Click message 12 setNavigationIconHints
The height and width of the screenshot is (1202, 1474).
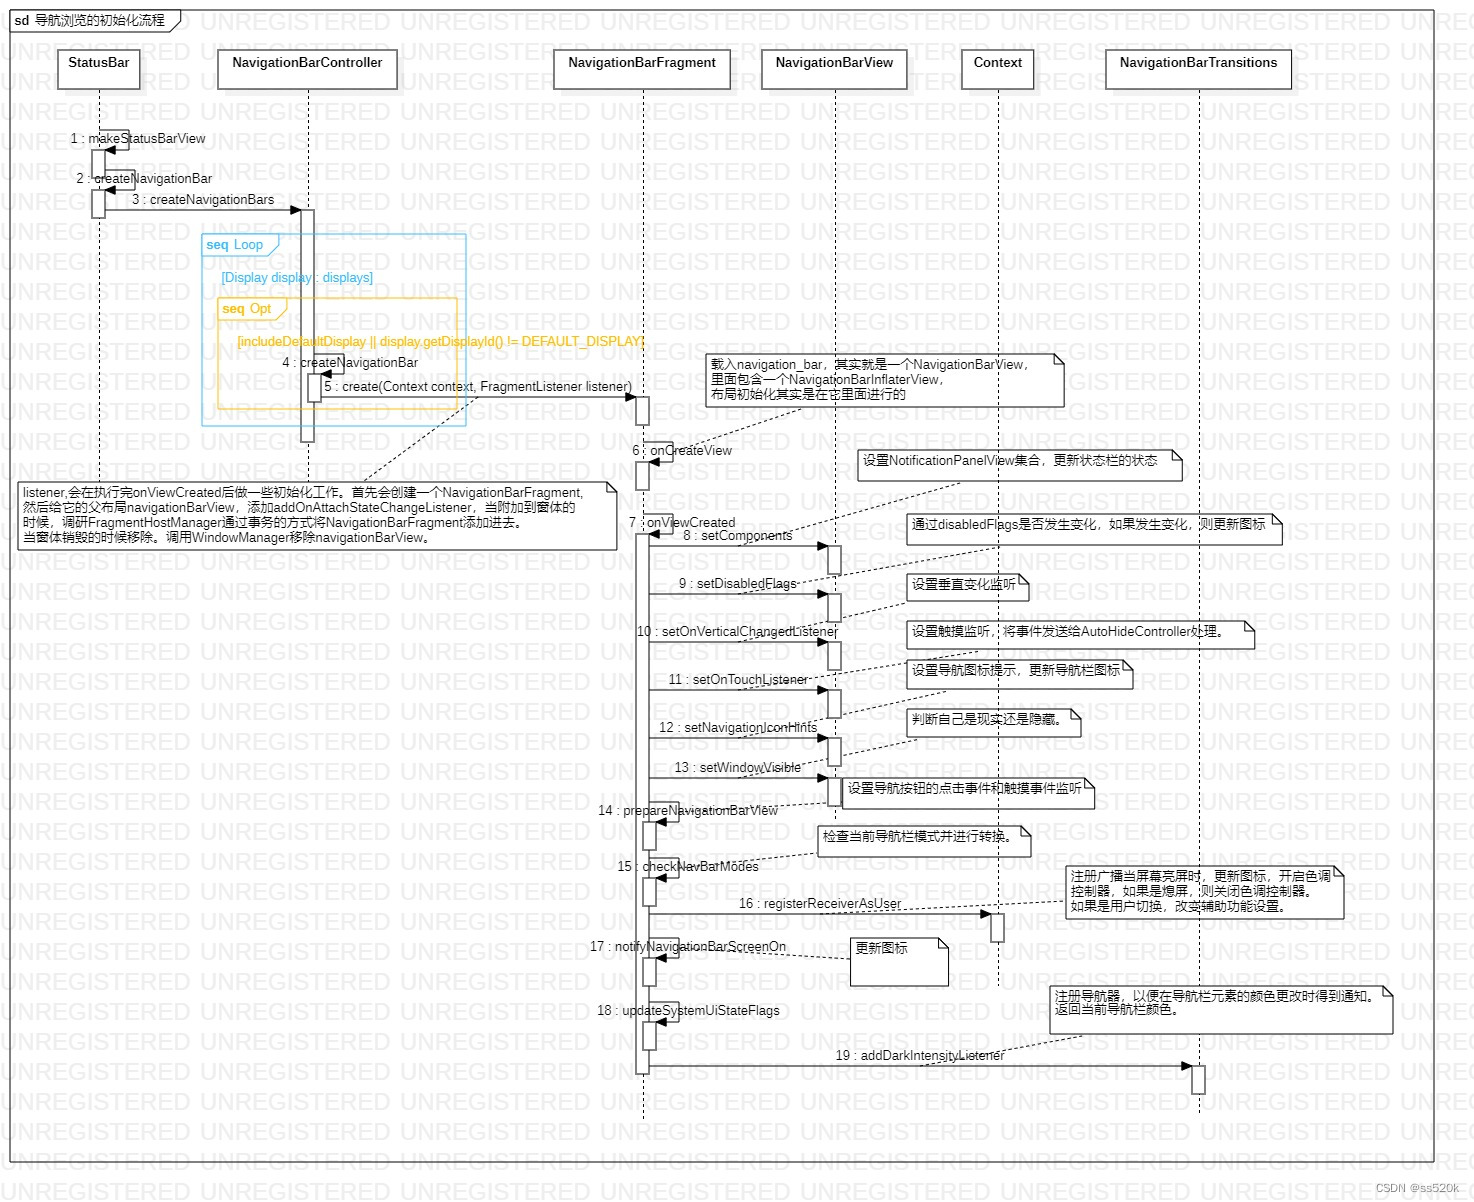[738, 728]
